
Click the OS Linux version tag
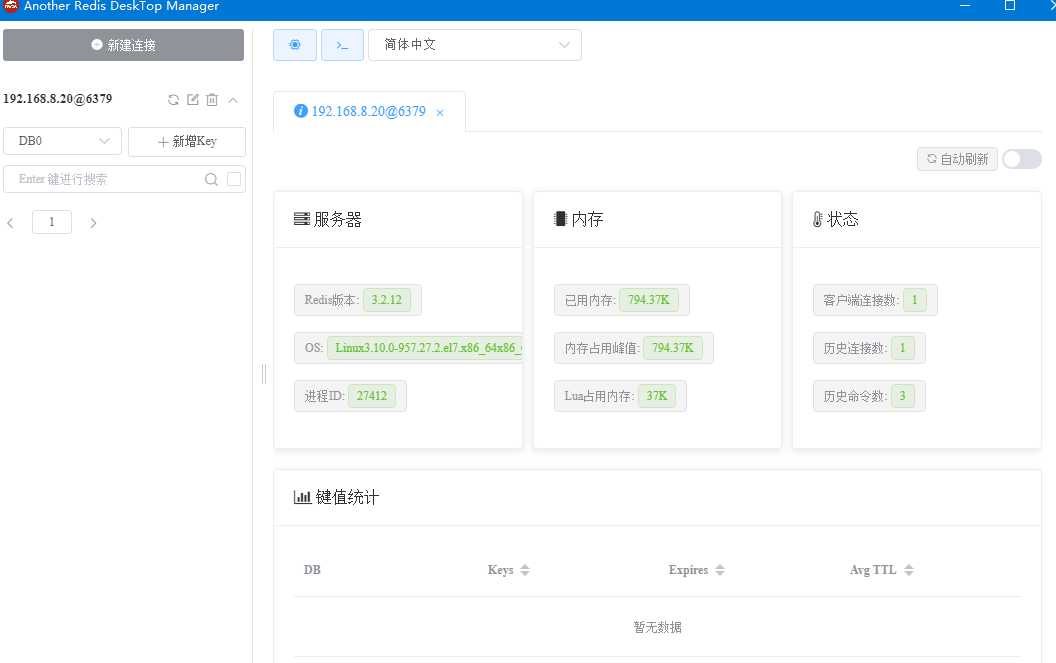pos(425,348)
